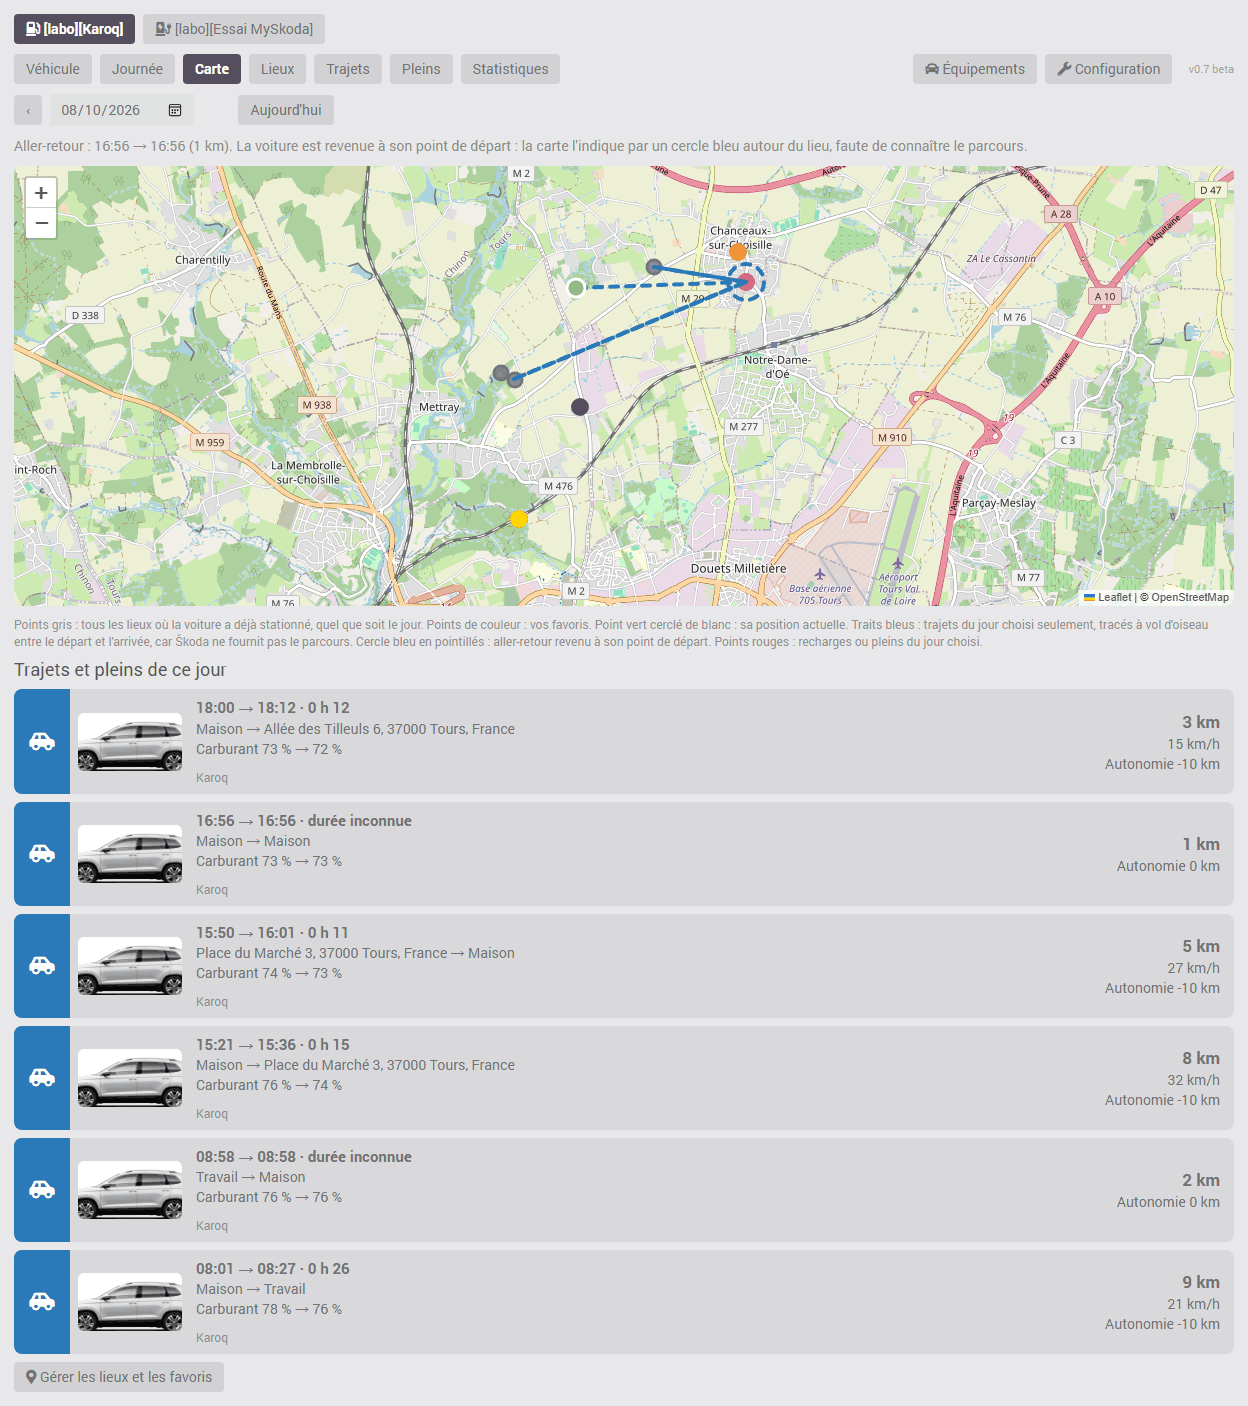Image resolution: width=1248 pixels, height=1406 pixels.
Task: Open the Configuration page
Action: tap(1109, 69)
